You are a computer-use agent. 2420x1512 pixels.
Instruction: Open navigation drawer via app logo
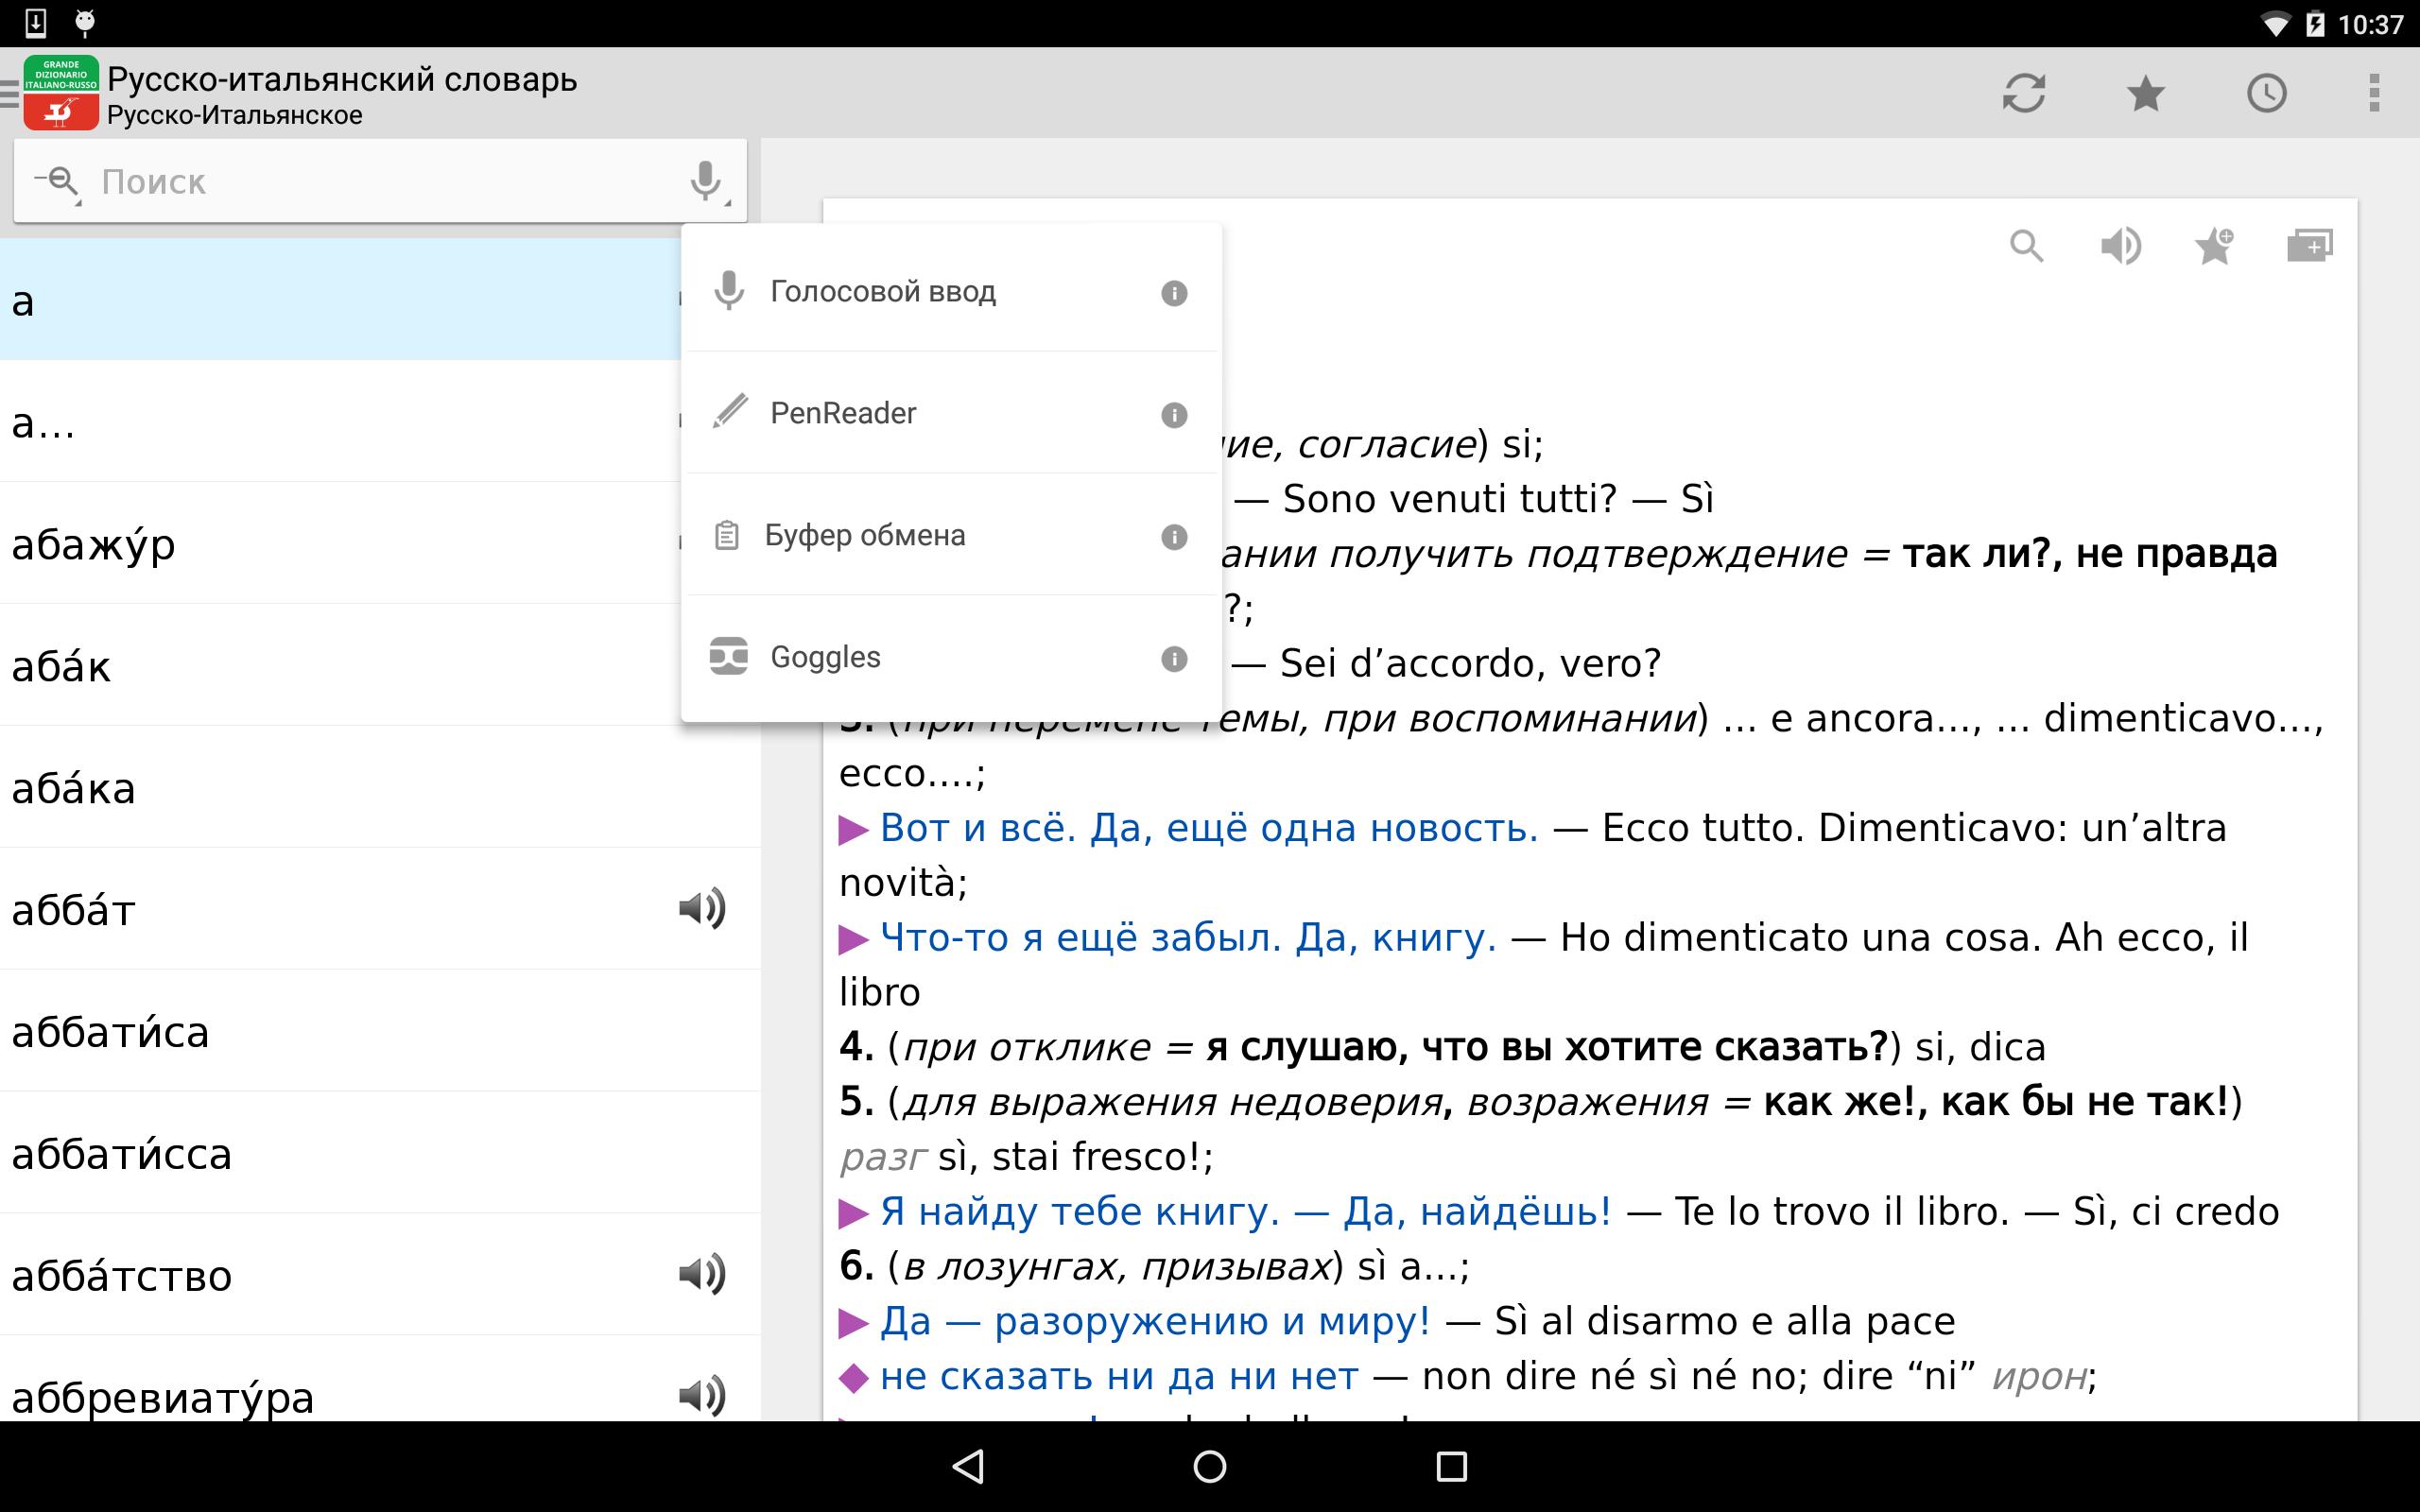(58, 93)
